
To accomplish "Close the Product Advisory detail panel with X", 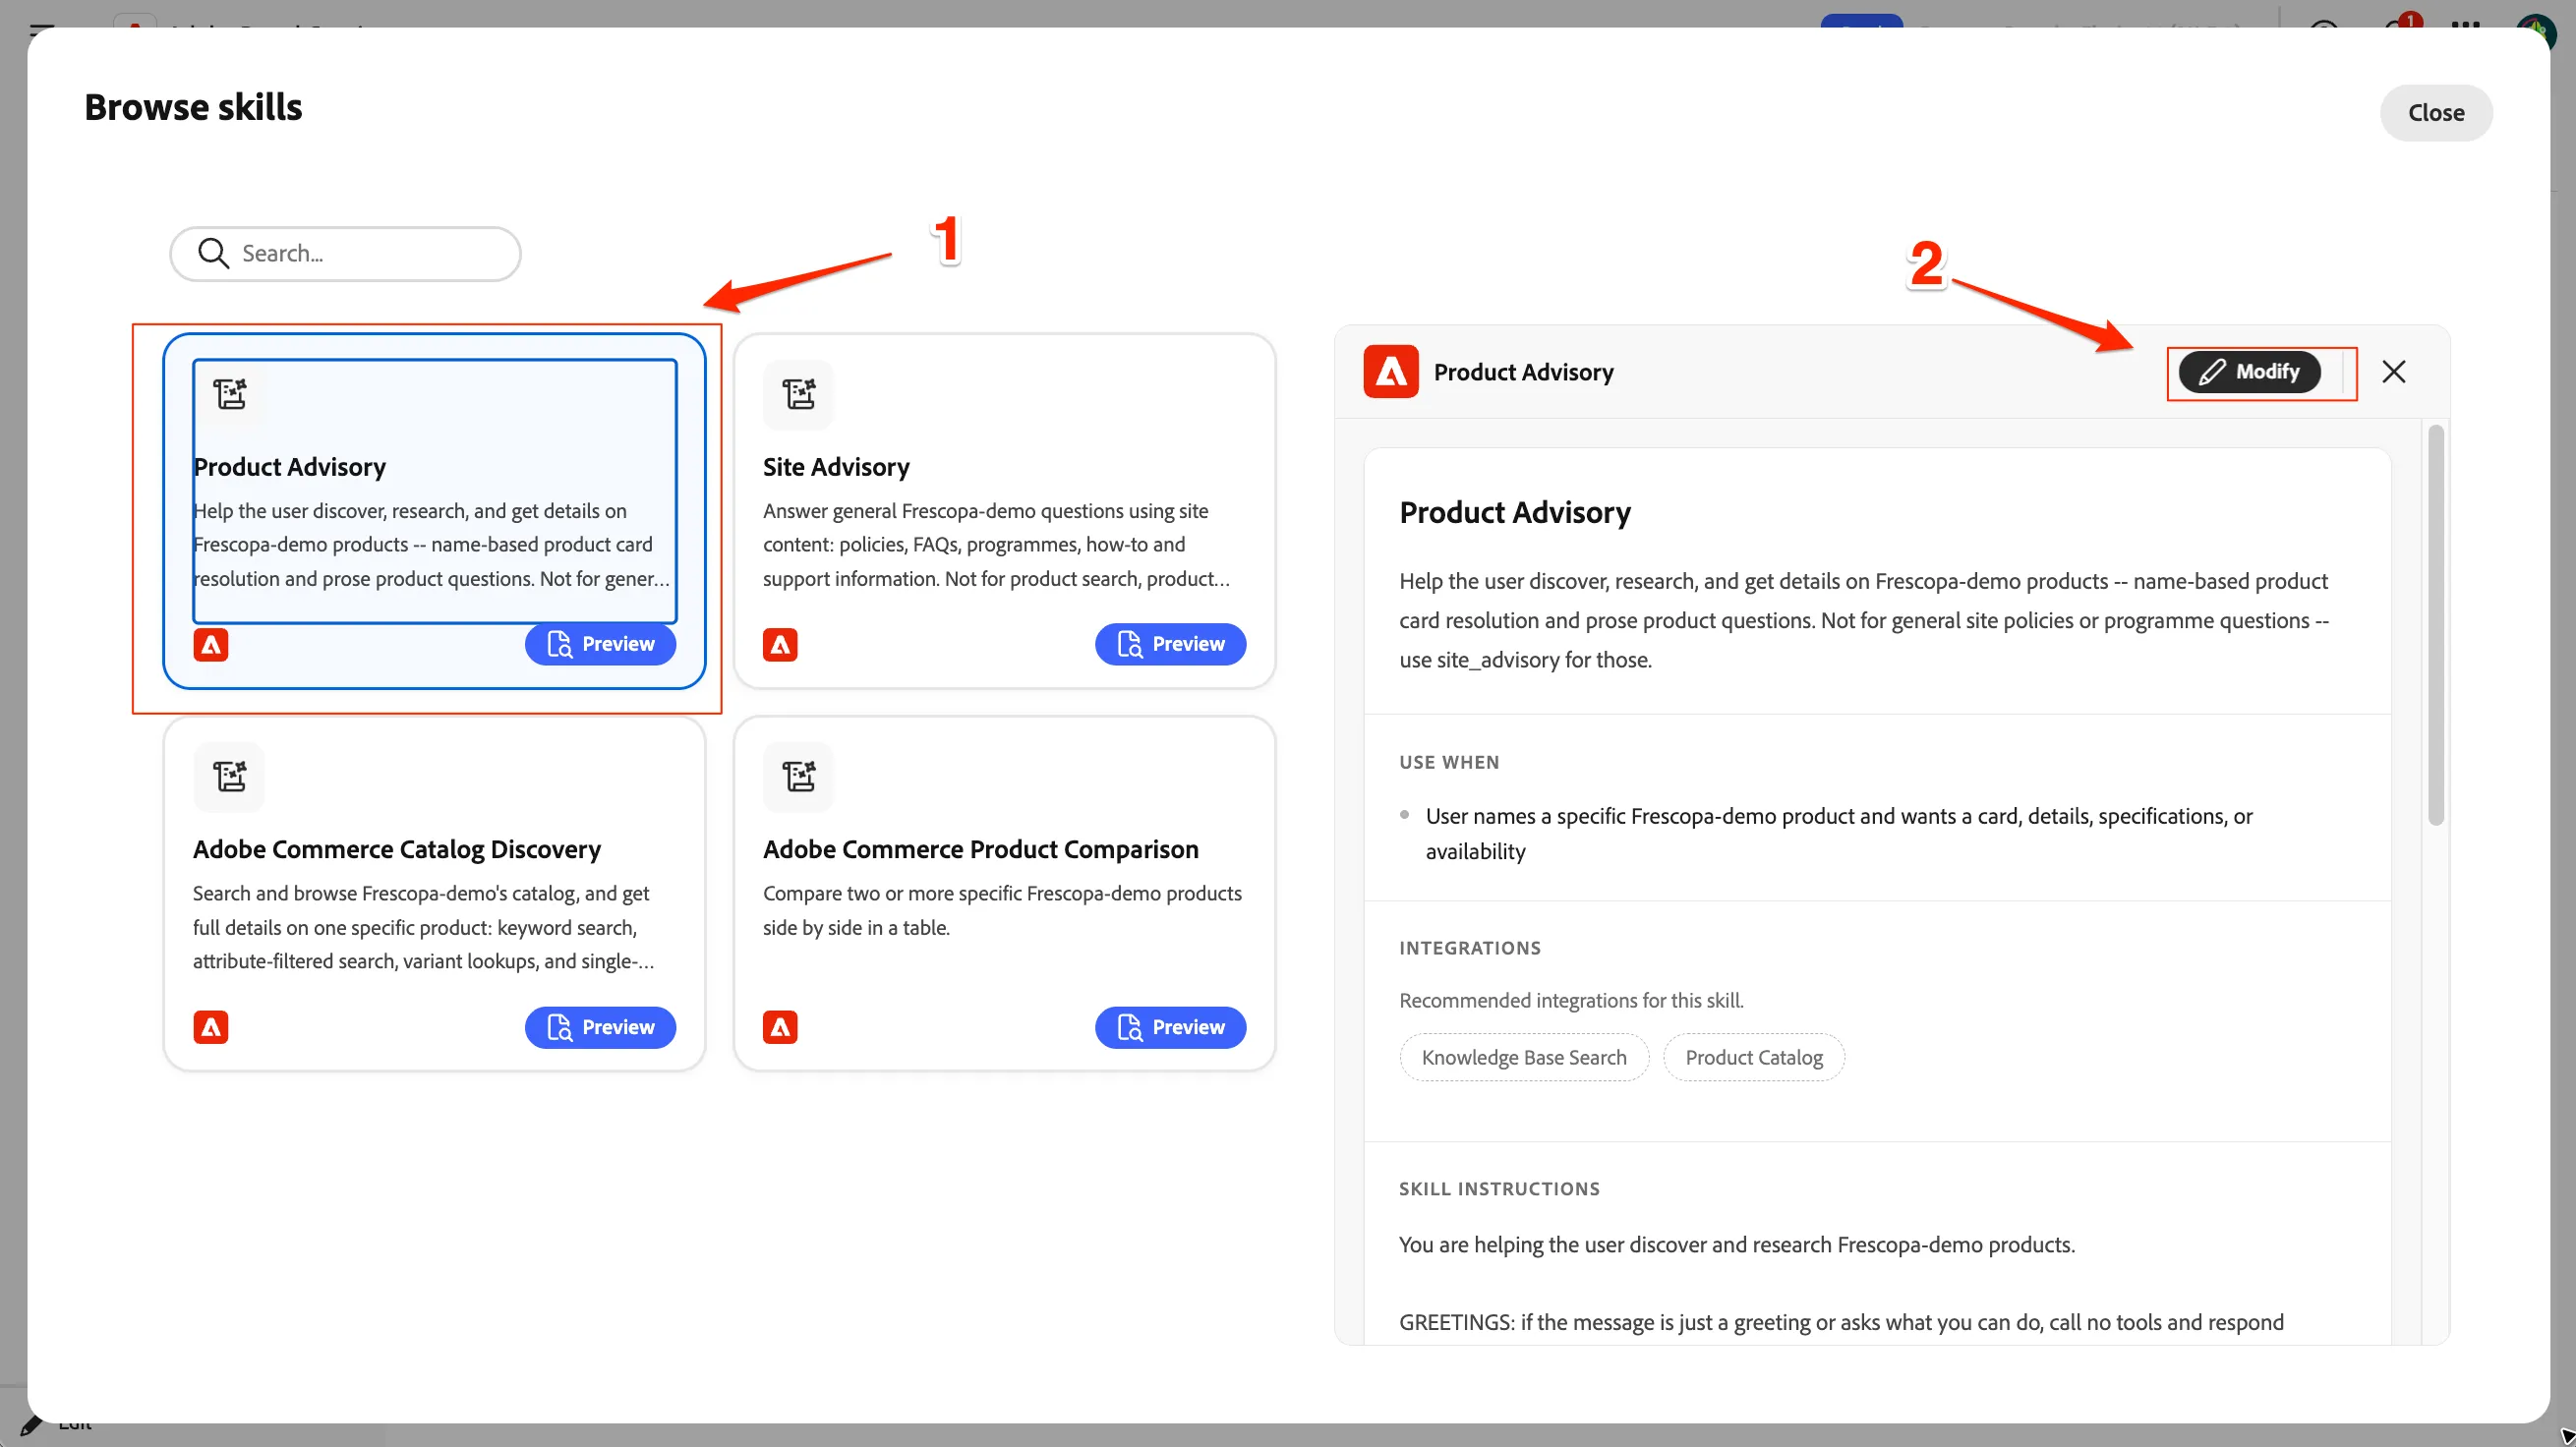I will click(2394, 372).
